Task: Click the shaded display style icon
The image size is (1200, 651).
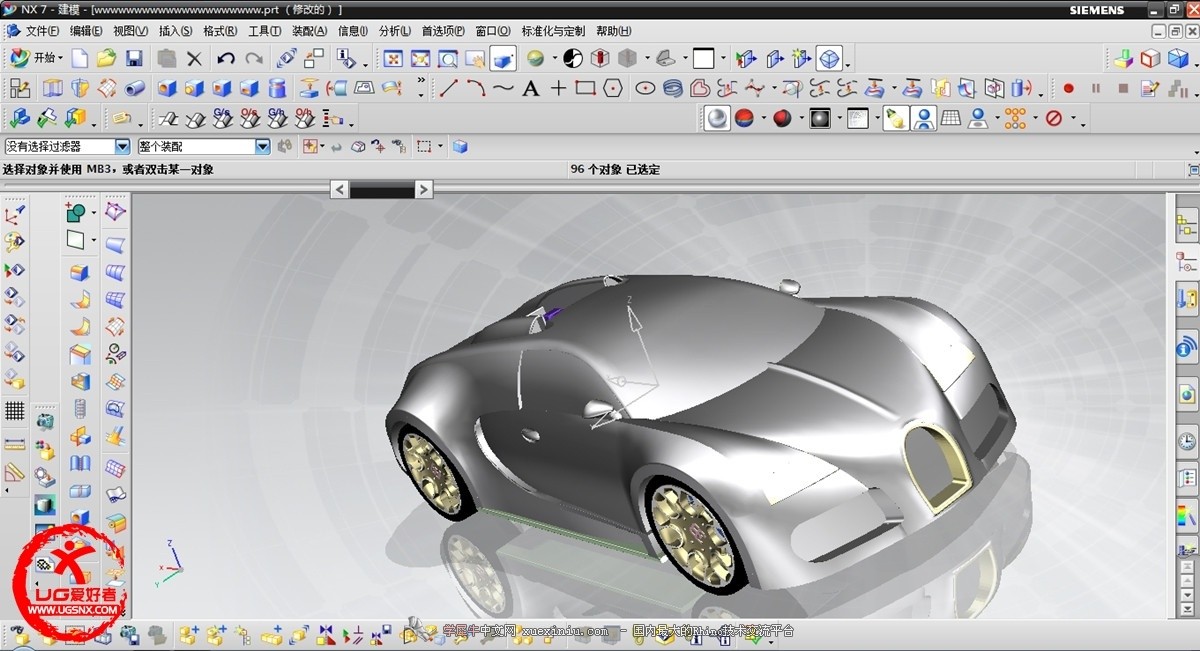Action: point(502,58)
